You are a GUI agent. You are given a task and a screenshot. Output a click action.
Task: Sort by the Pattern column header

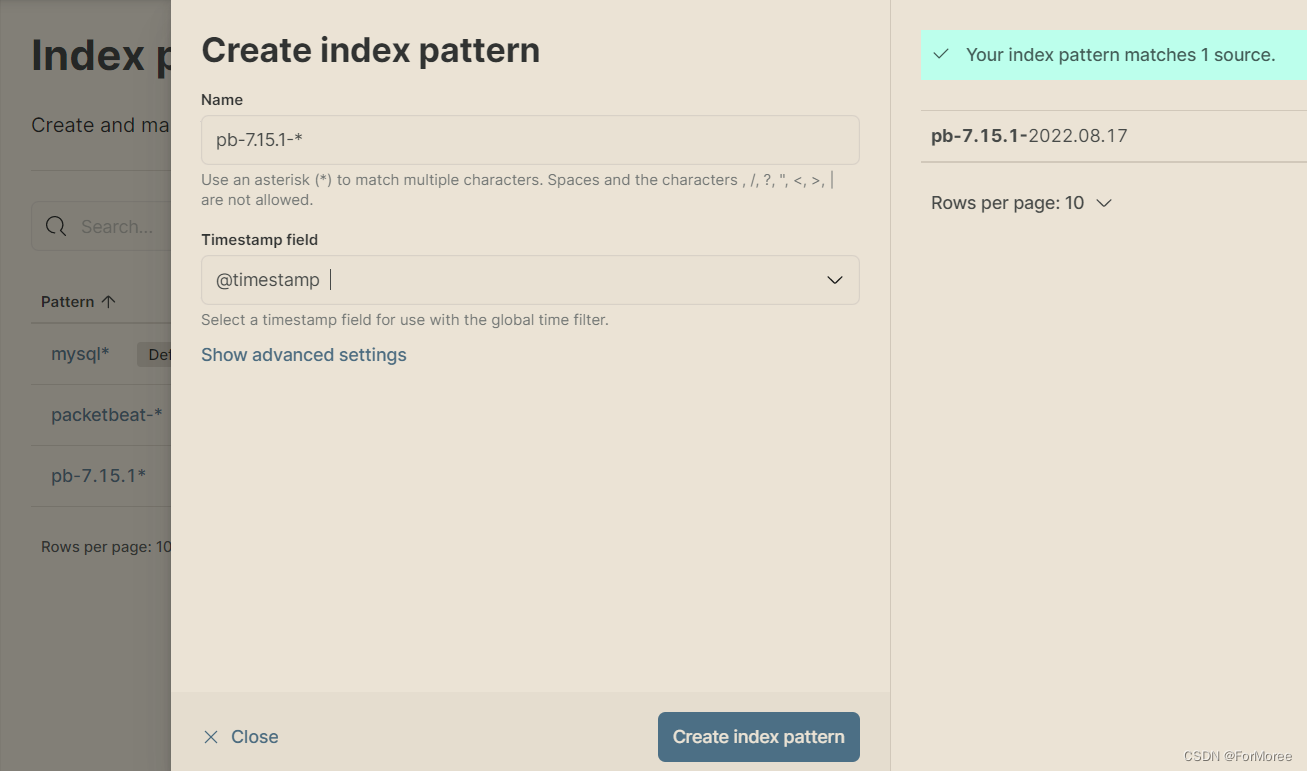click(78, 302)
